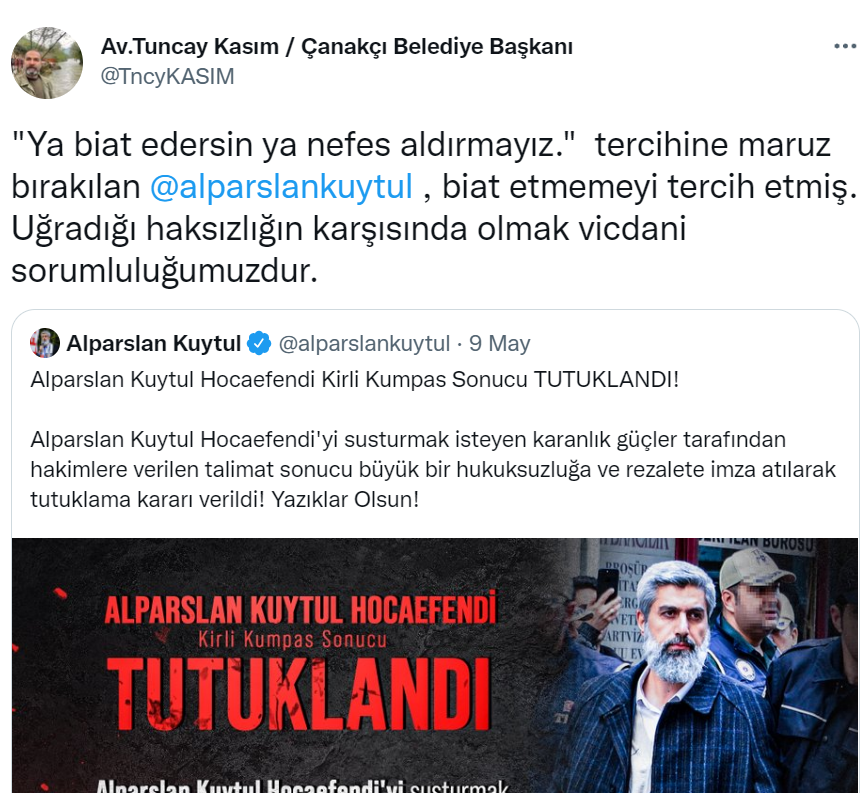
Task: Click the blue verified badge
Action: click(x=259, y=343)
